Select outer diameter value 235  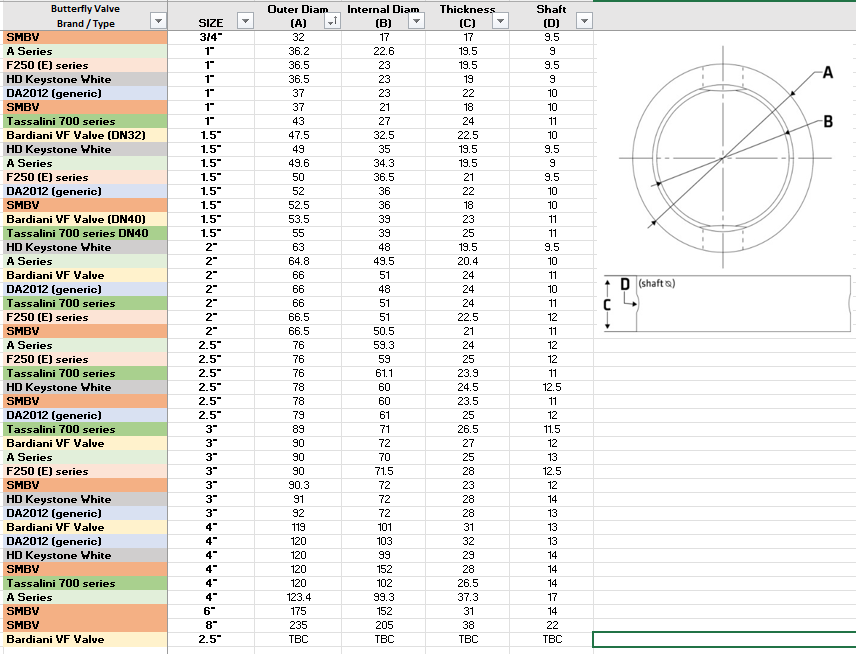(x=298, y=625)
